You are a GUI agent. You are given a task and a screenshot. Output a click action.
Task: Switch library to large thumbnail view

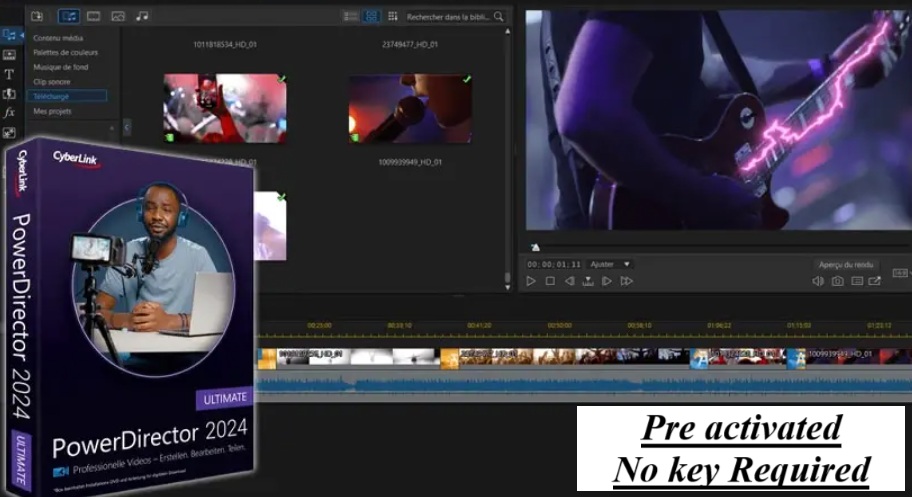click(371, 16)
